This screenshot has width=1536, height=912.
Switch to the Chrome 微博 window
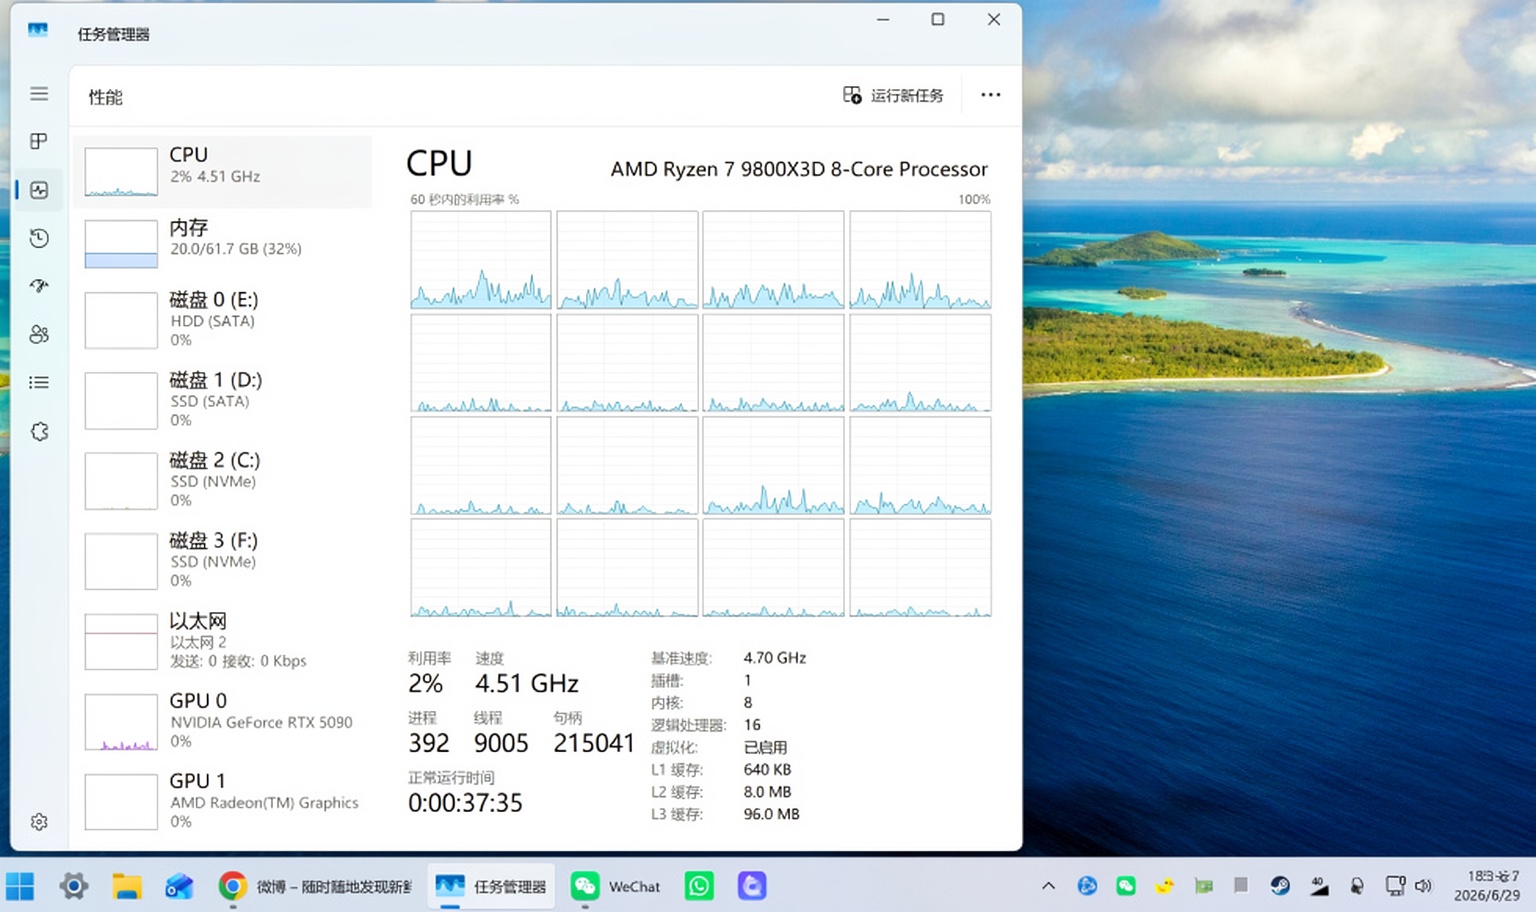click(x=315, y=886)
